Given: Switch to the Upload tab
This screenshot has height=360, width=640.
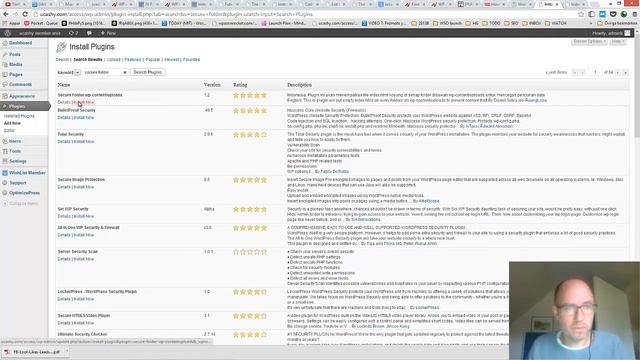Looking at the screenshot, I should (x=113, y=60).
